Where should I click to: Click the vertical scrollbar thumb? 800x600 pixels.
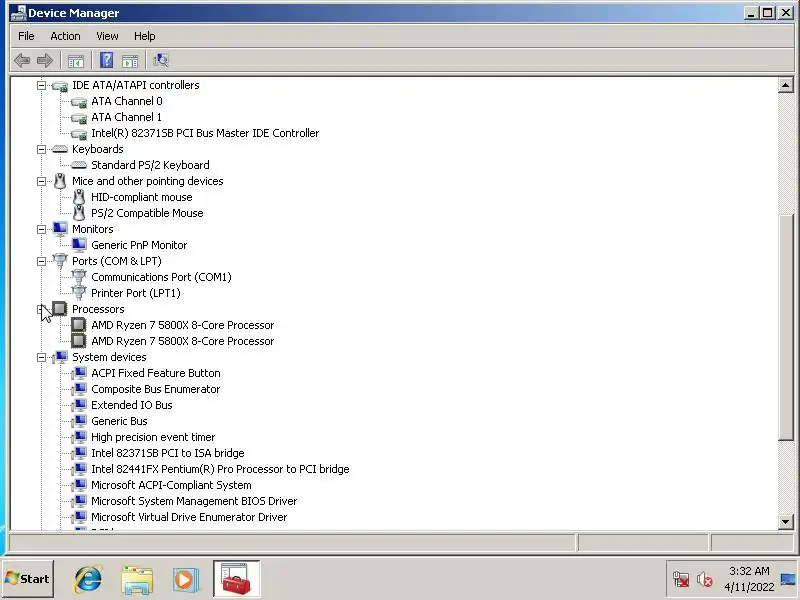(785, 327)
